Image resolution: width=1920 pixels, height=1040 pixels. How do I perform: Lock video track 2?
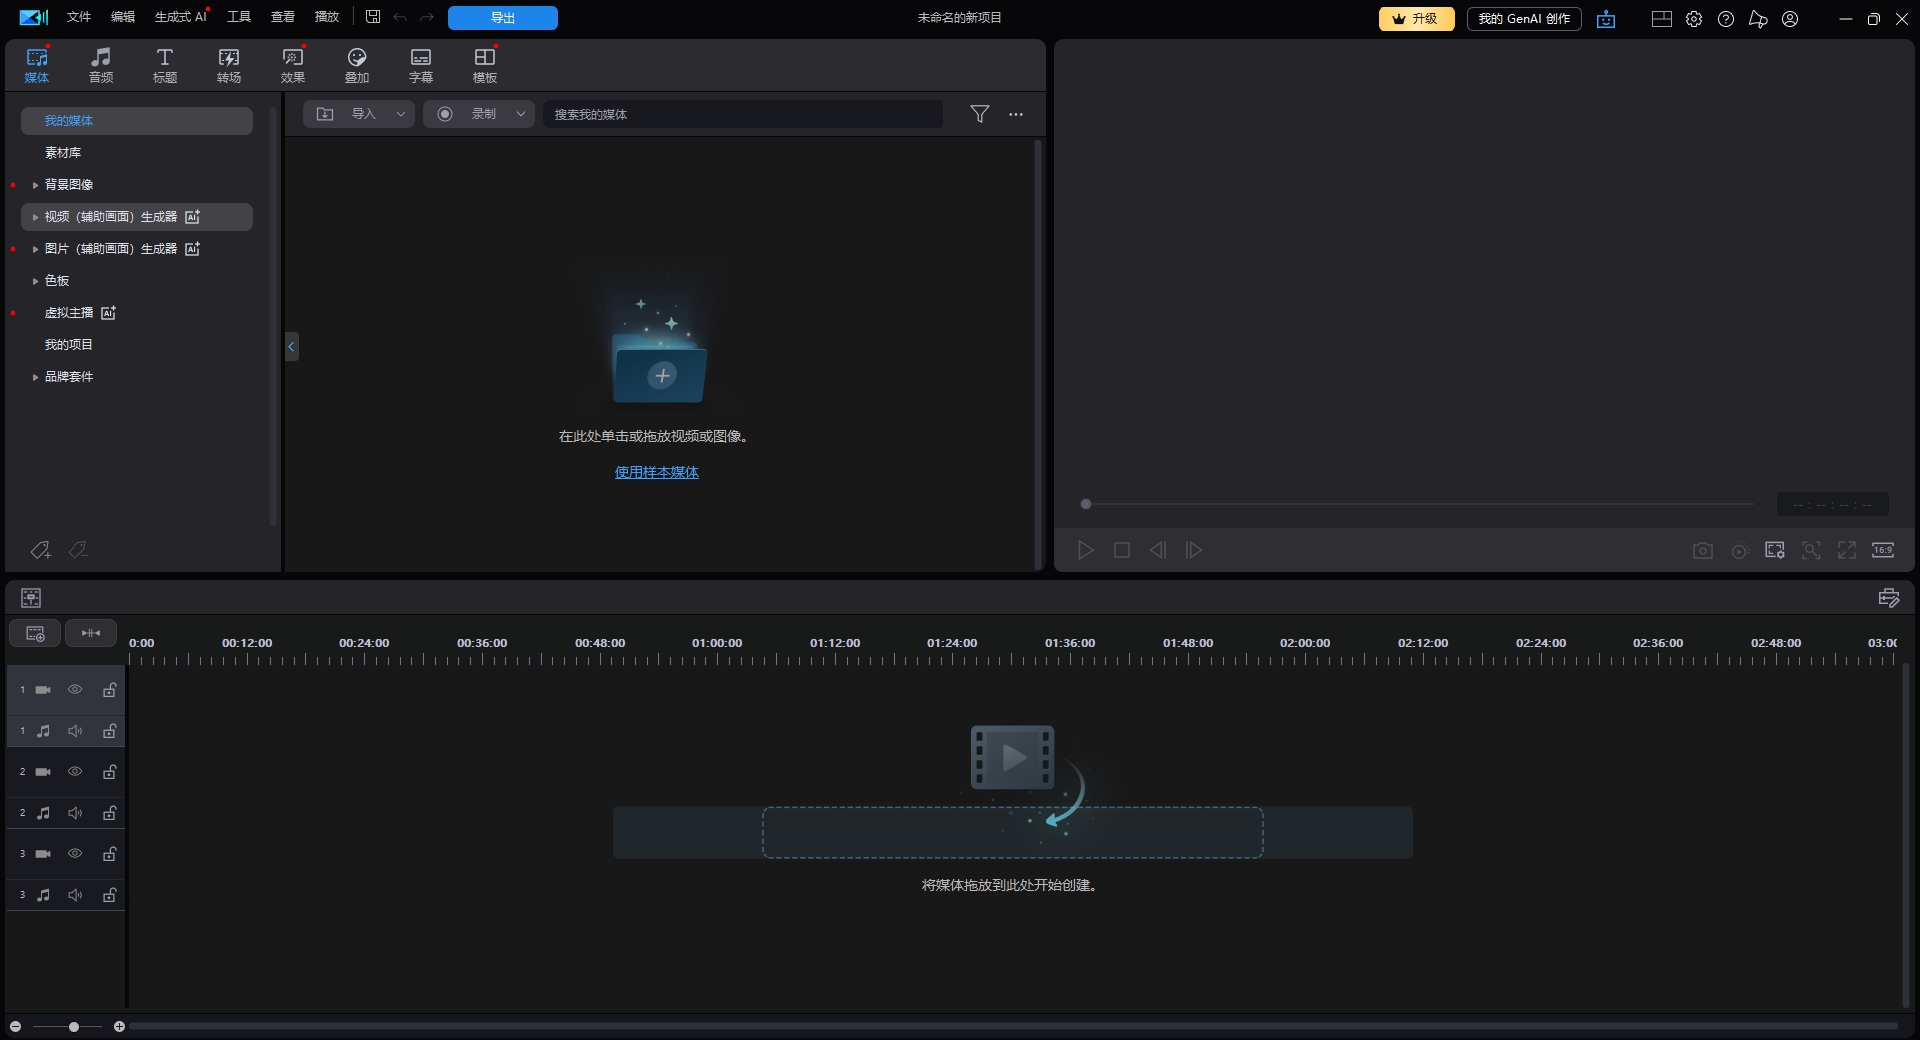pyautogui.click(x=110, y=772)
